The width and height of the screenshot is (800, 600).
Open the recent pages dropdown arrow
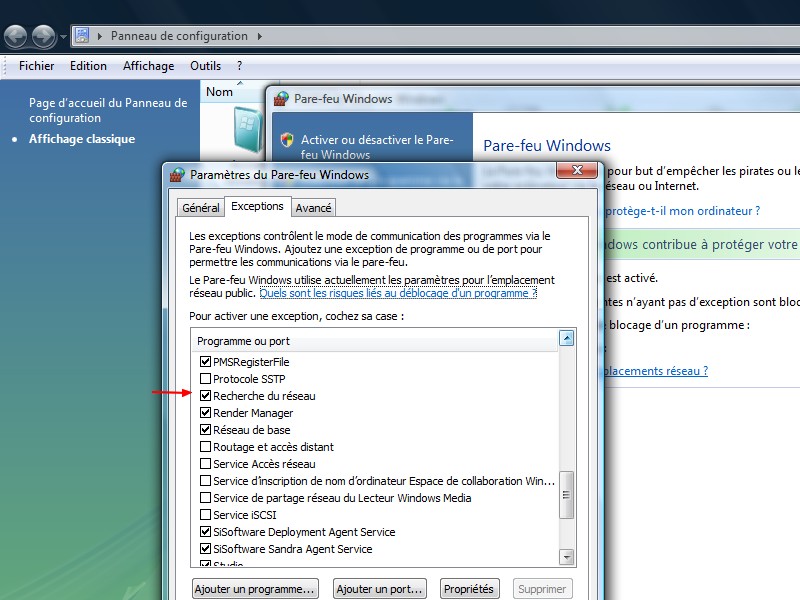point(63,37)
